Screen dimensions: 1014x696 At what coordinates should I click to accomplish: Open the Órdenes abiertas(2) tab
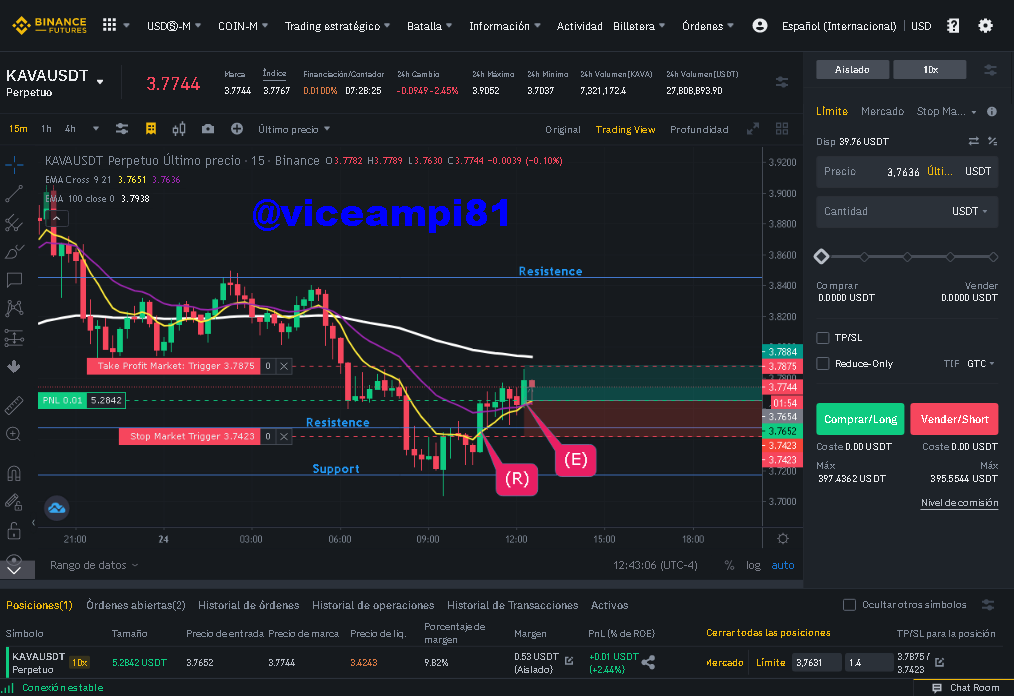point(136,605)
